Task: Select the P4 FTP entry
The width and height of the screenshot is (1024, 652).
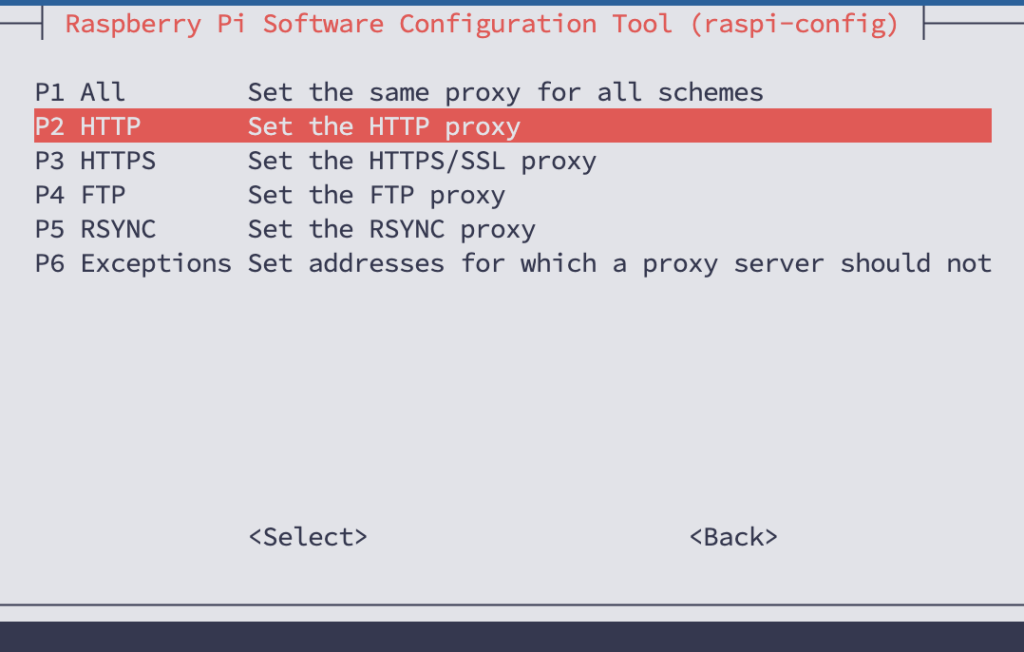Action: pos(80,195)
